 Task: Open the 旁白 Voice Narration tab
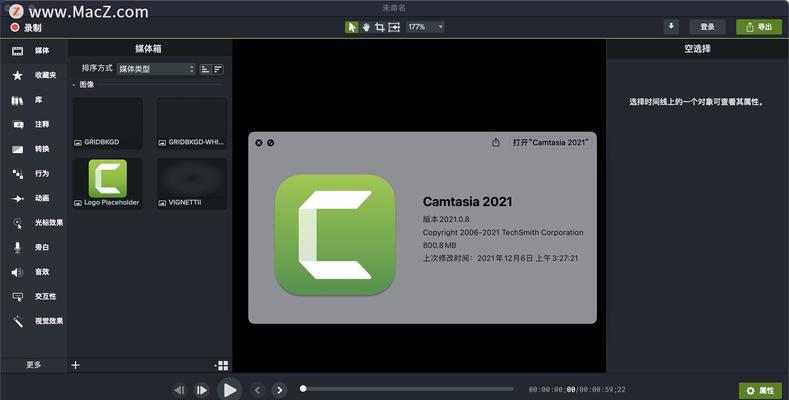[x=33, y=247]
